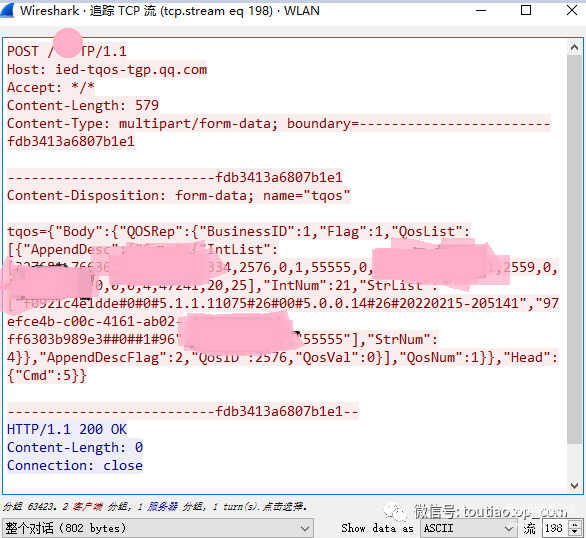The image size is (586, 538).
Task: Decrease the stream number with the down arrow
Action: (x=576, y=532)
